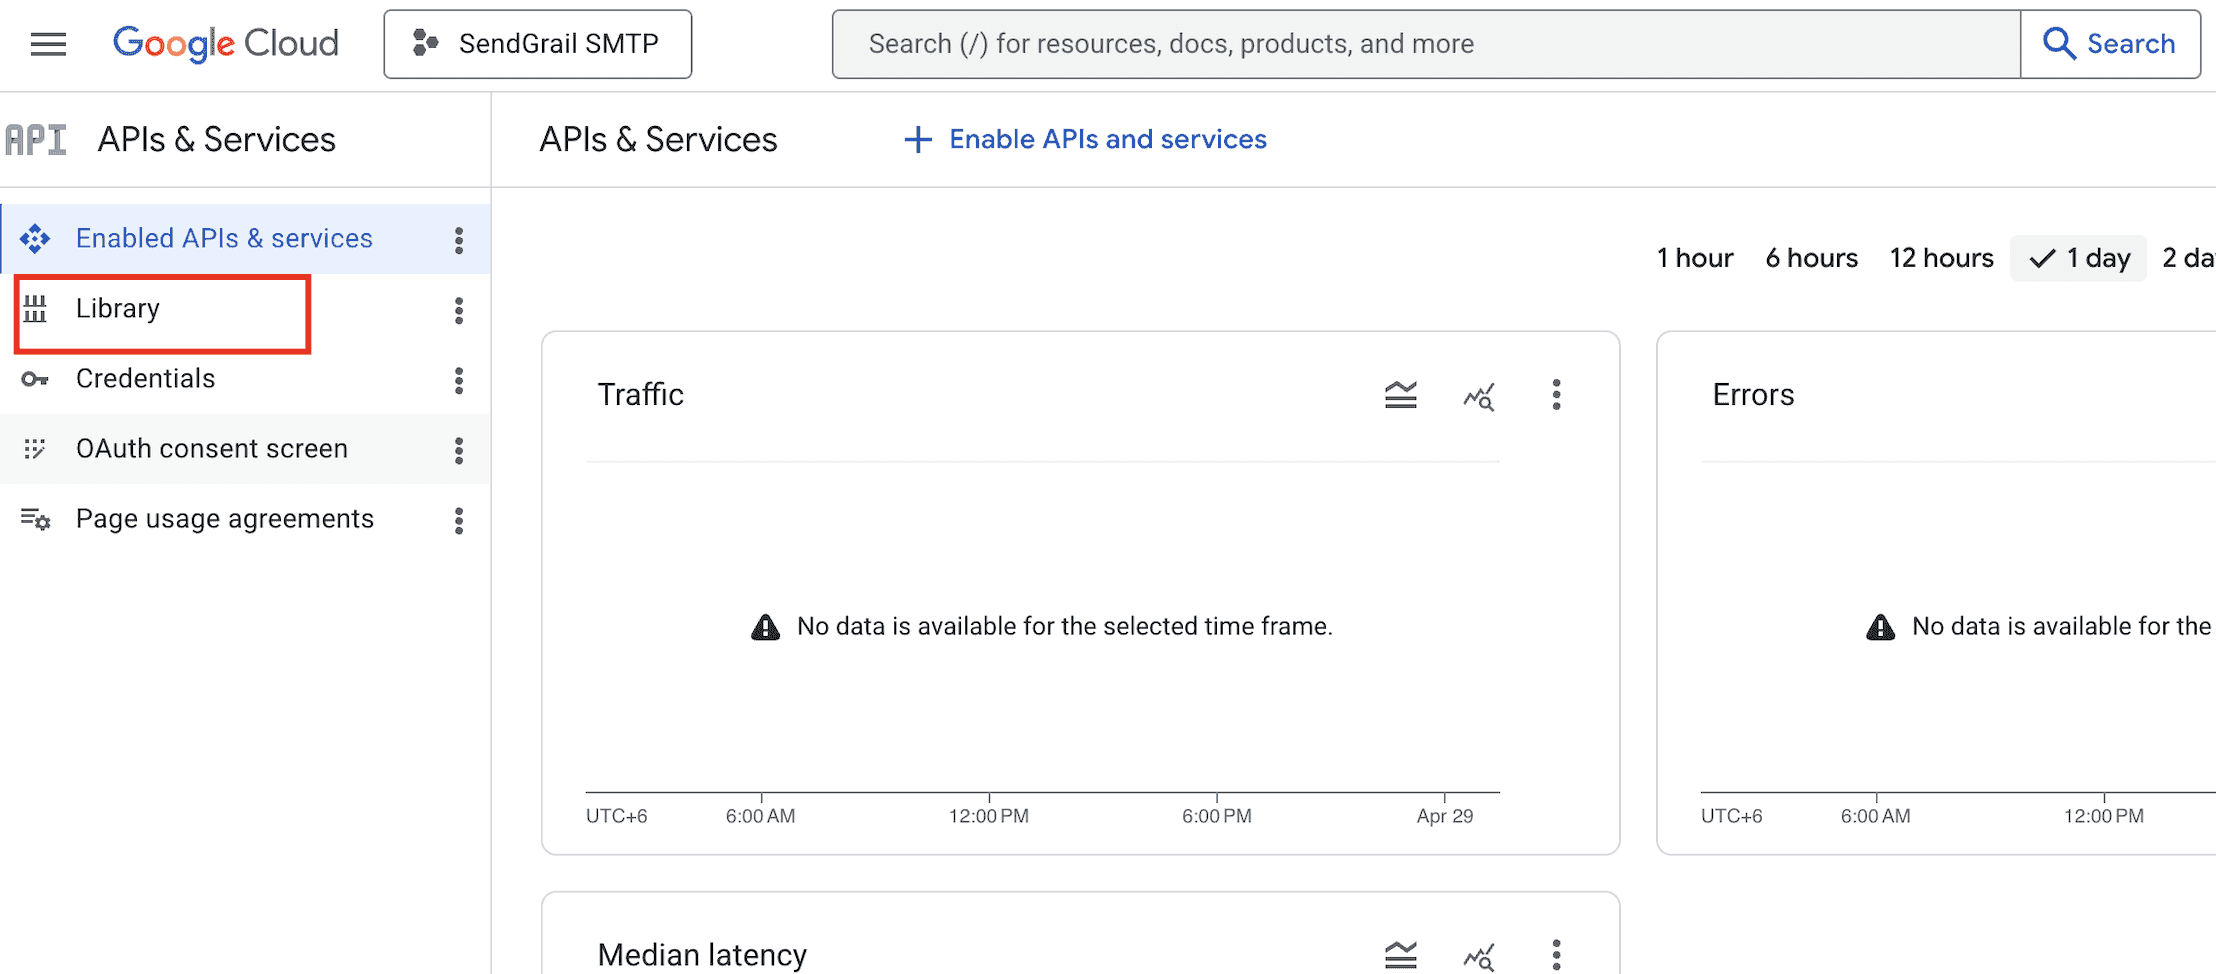2216x974 pixels.
Task: Toggle the legend in Traffic chart
Action: click(1401, 395)
